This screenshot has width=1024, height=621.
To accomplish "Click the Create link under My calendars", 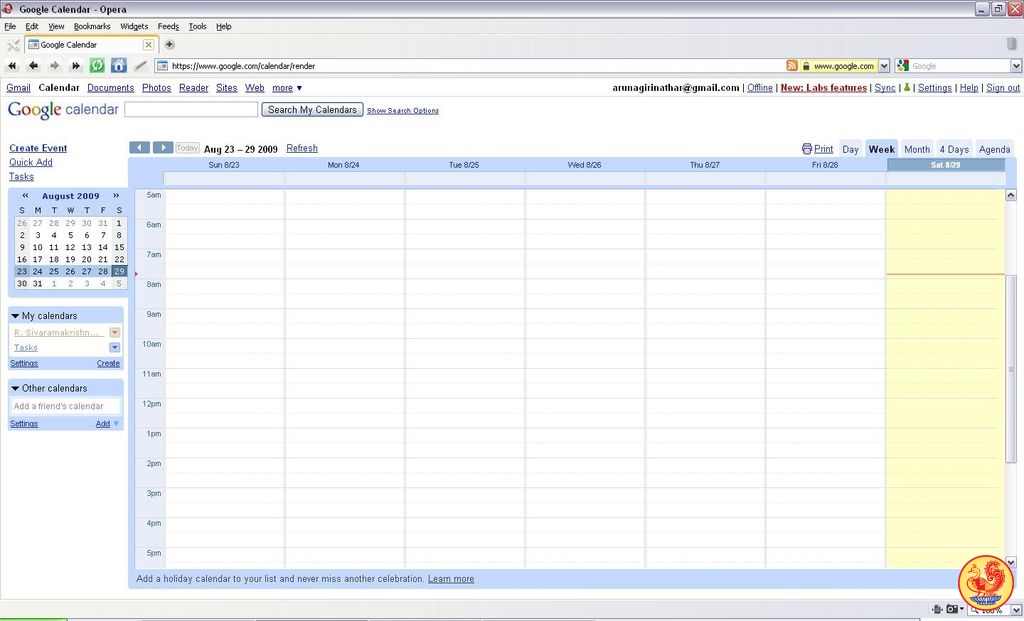I will tap(108, 363).
